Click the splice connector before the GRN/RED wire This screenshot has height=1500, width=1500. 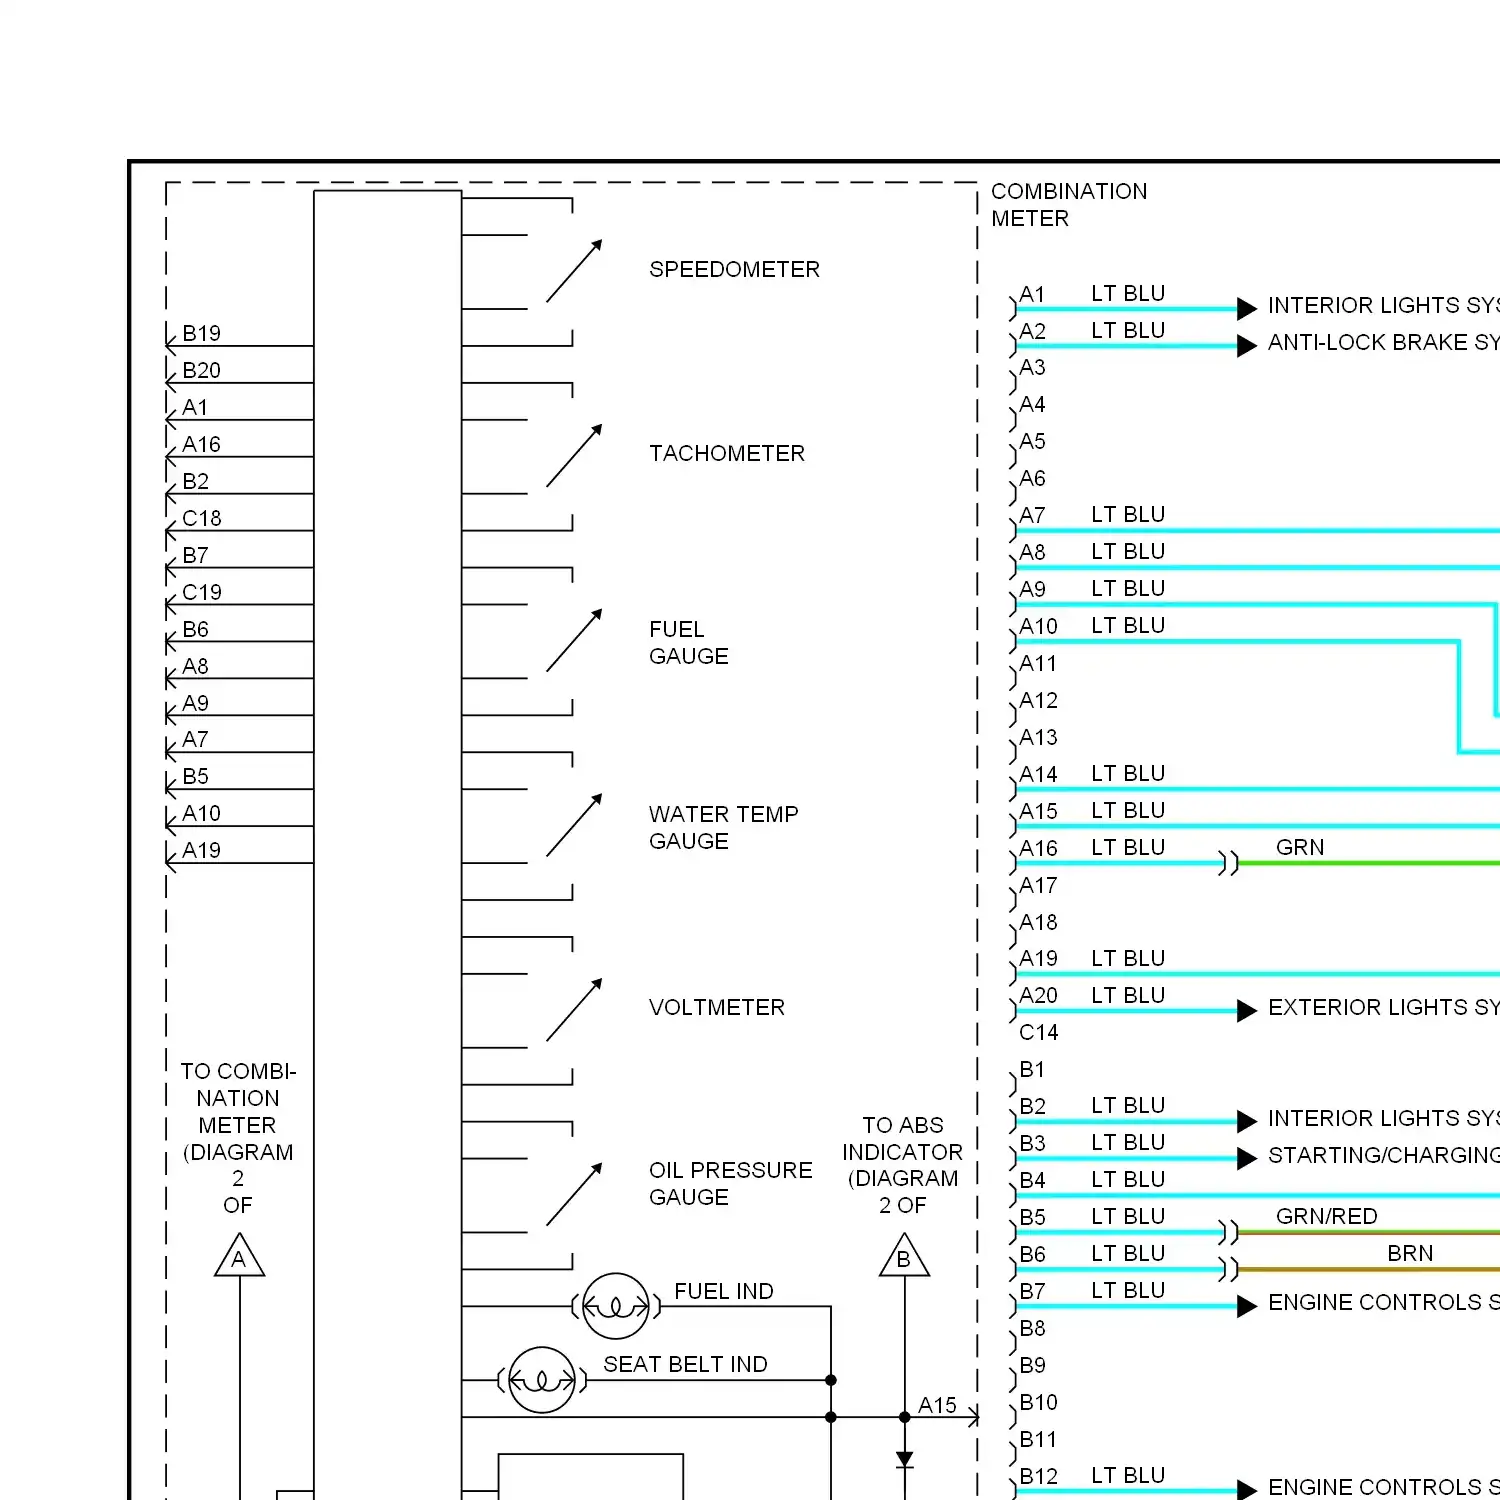[x=1229, y=1232]
